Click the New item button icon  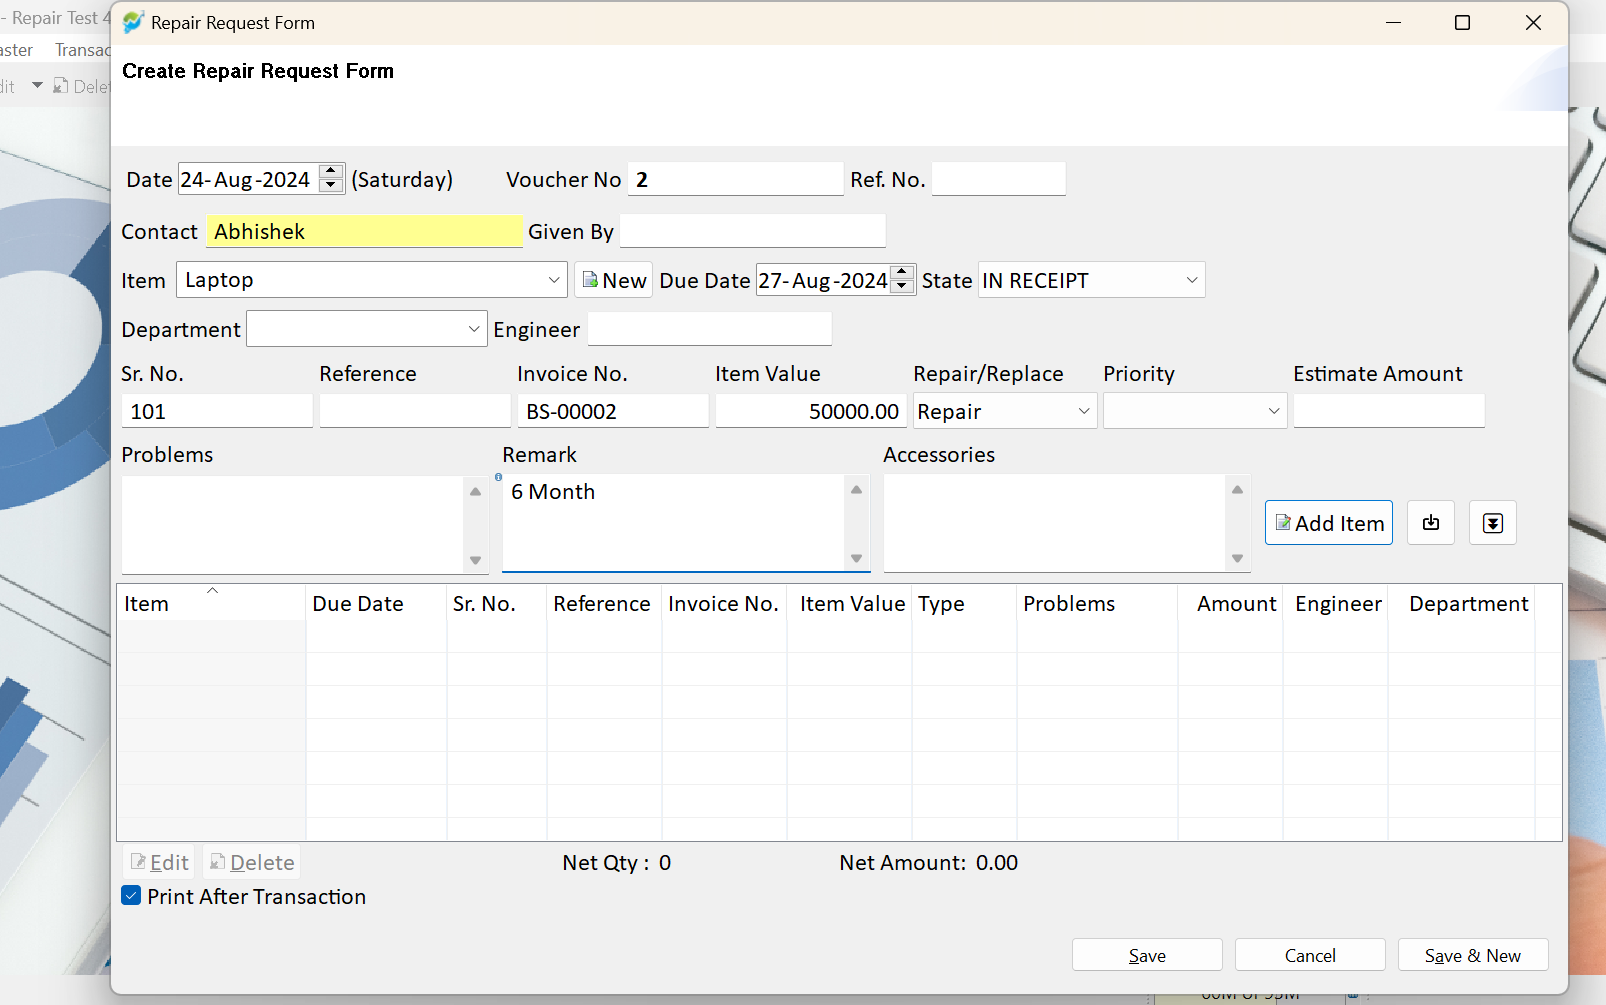(590, 280)
